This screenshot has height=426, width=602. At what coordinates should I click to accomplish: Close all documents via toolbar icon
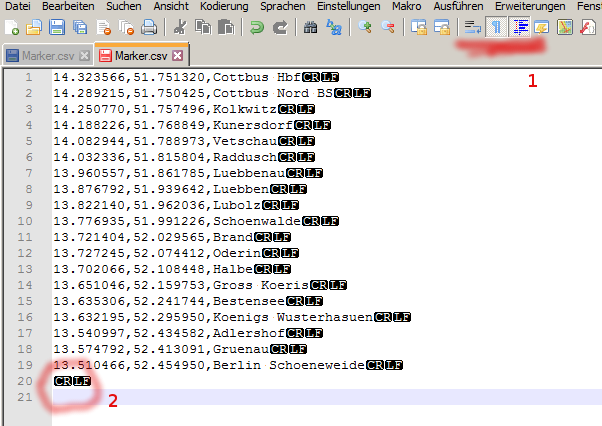point(126,28)
